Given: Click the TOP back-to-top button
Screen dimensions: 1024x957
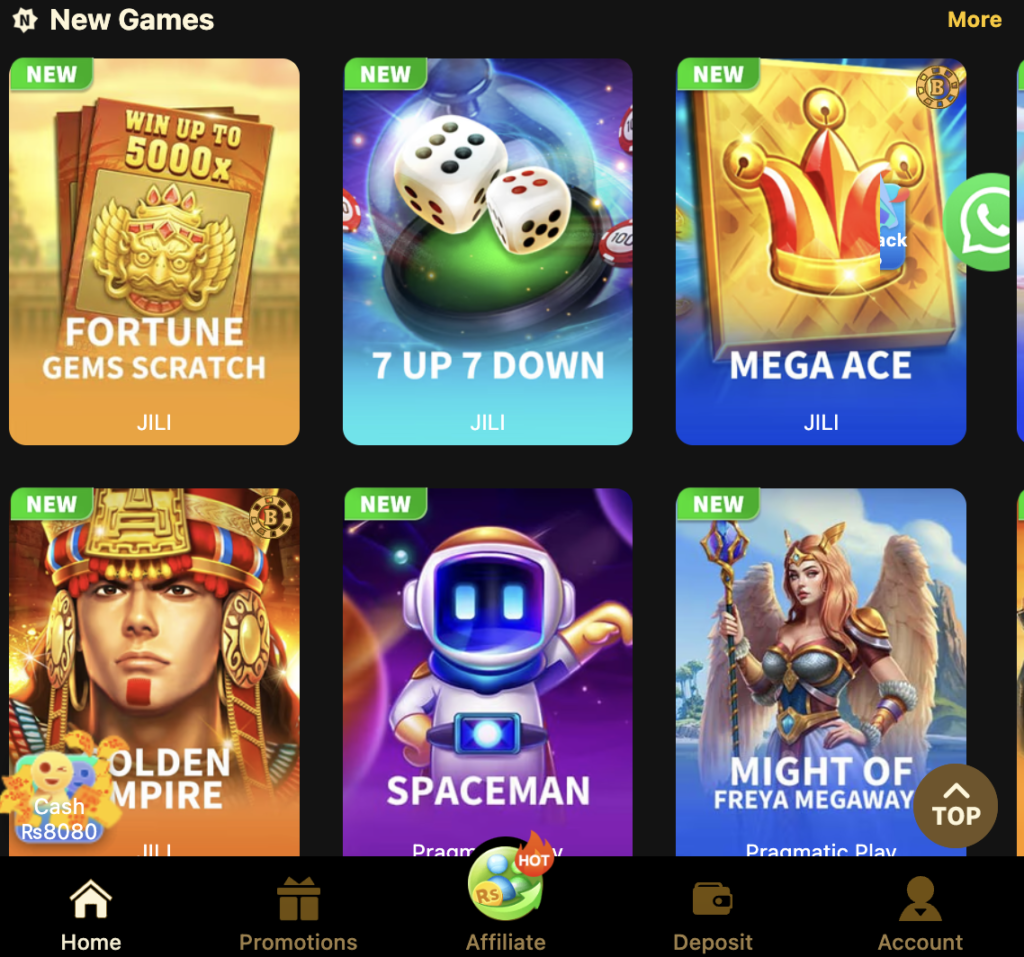Looking at the screenshot, I should pyautogui.click(x=955, y=806).
